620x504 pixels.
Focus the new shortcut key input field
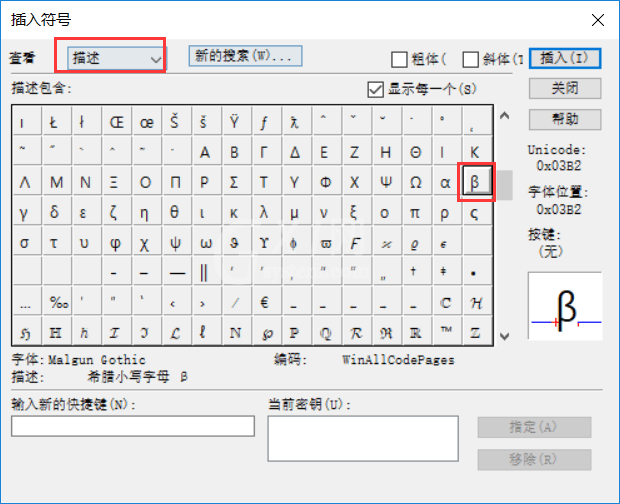click(x=133, y=426)
